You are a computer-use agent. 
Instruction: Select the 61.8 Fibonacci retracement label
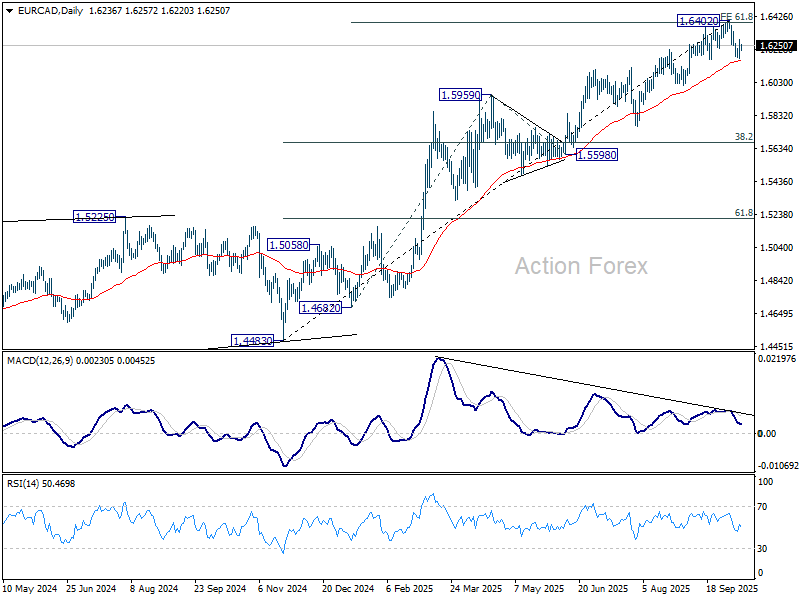pos(743,213)
